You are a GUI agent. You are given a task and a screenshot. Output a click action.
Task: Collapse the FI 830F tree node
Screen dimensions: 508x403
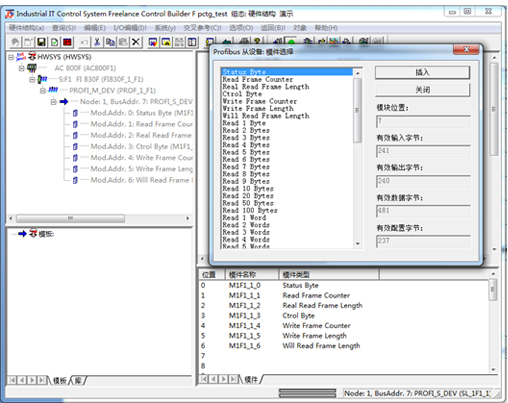pos(32,80)
